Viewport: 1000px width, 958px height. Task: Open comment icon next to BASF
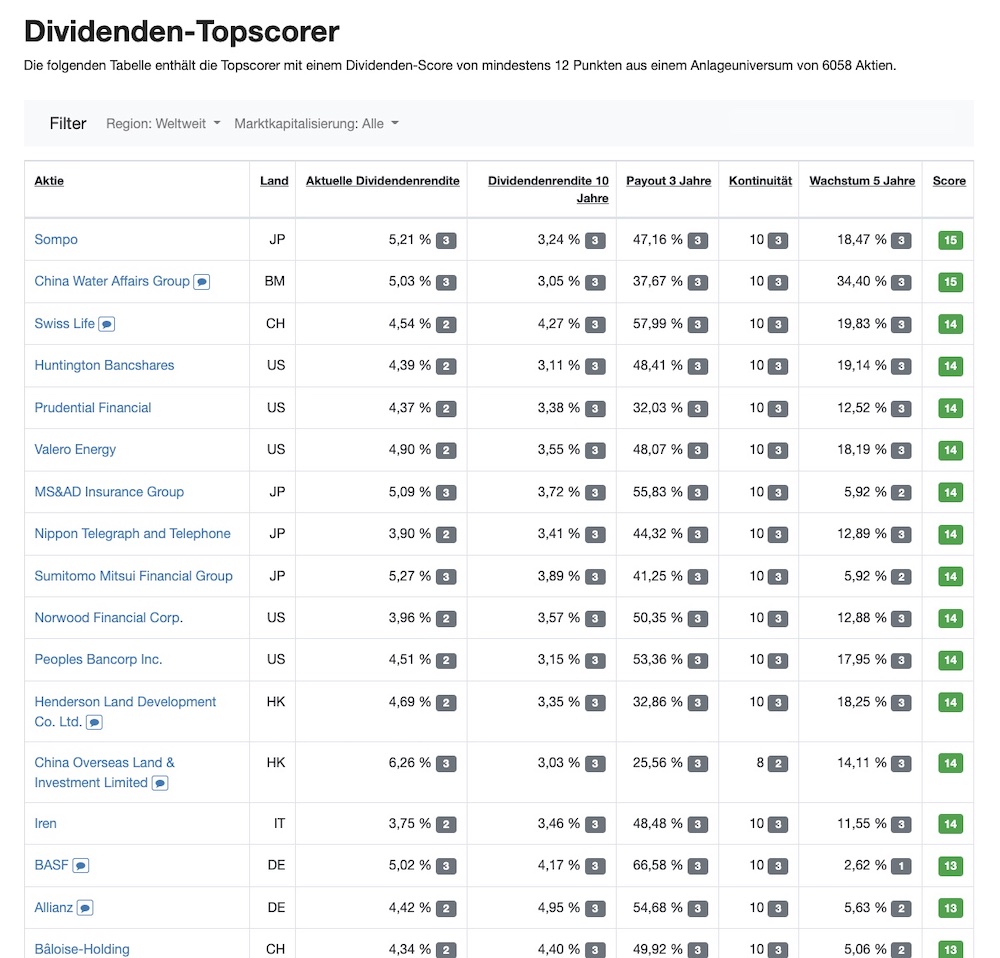80,866
